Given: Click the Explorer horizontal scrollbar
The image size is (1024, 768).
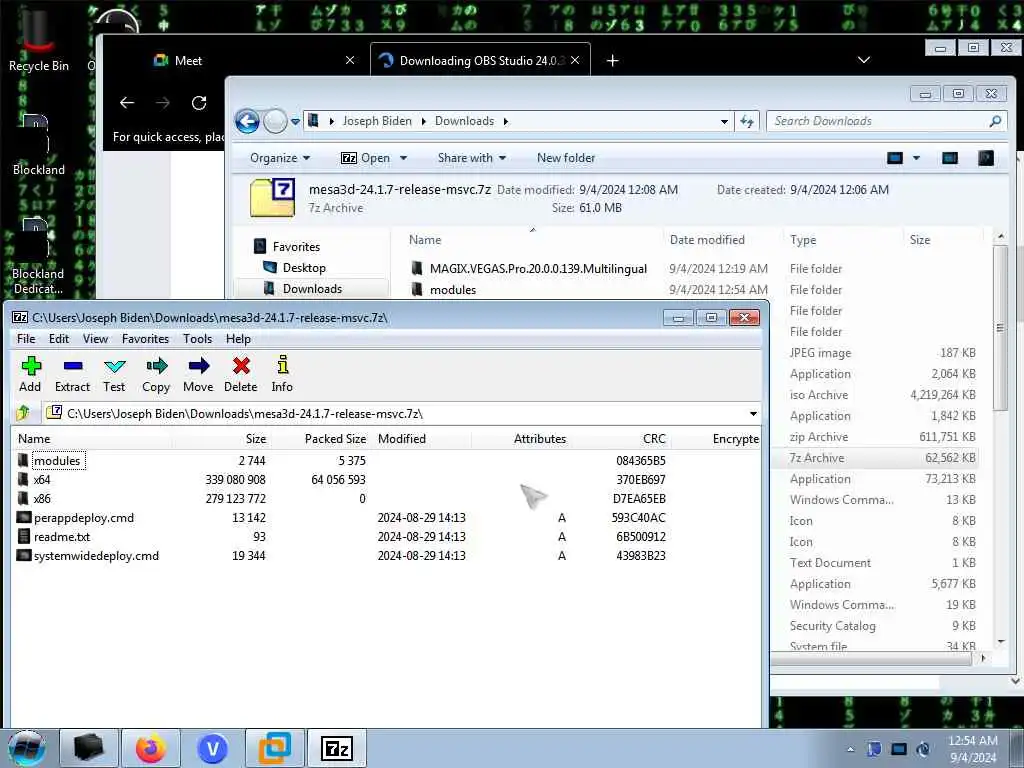Looking at the screenshot, I should click(872, 658).
